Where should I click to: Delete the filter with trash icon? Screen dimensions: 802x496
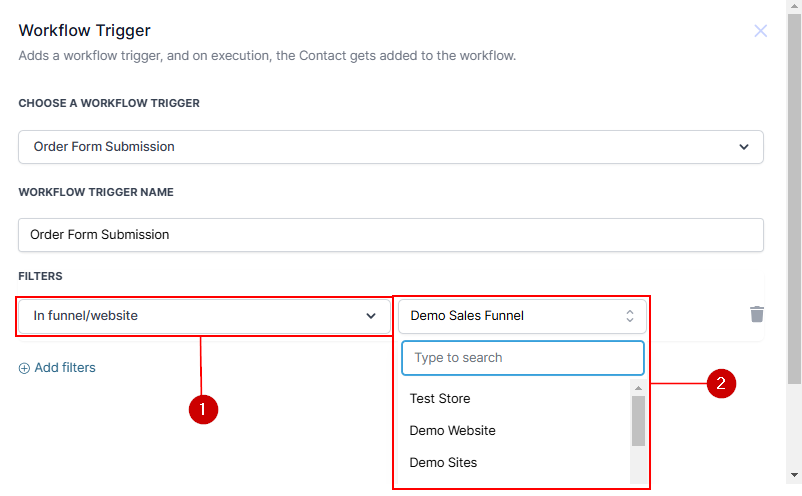757,315
